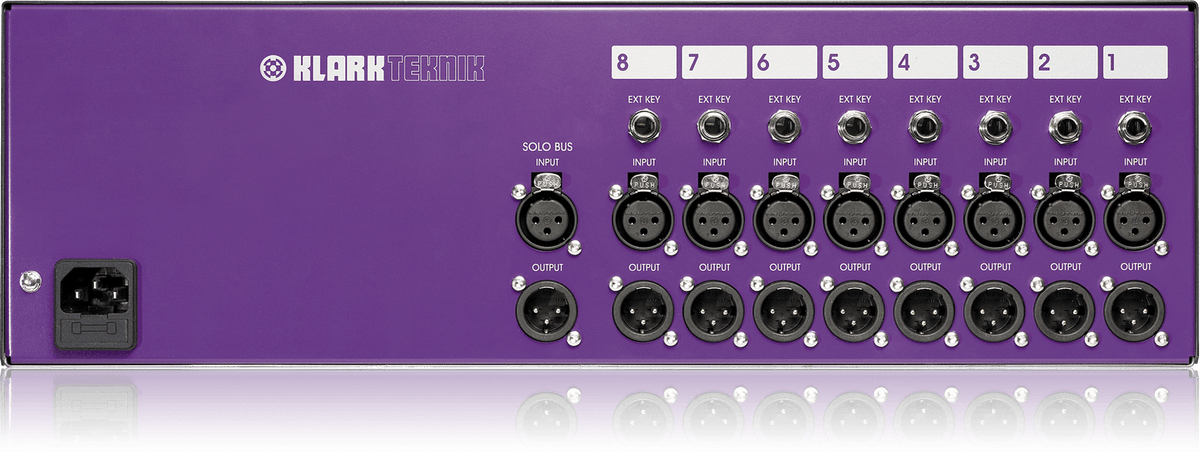Select the Solo Bus output XLR connector
The height and width of the screenshot is (452, 1200).
pyautogui.click(x=545, y=311)
